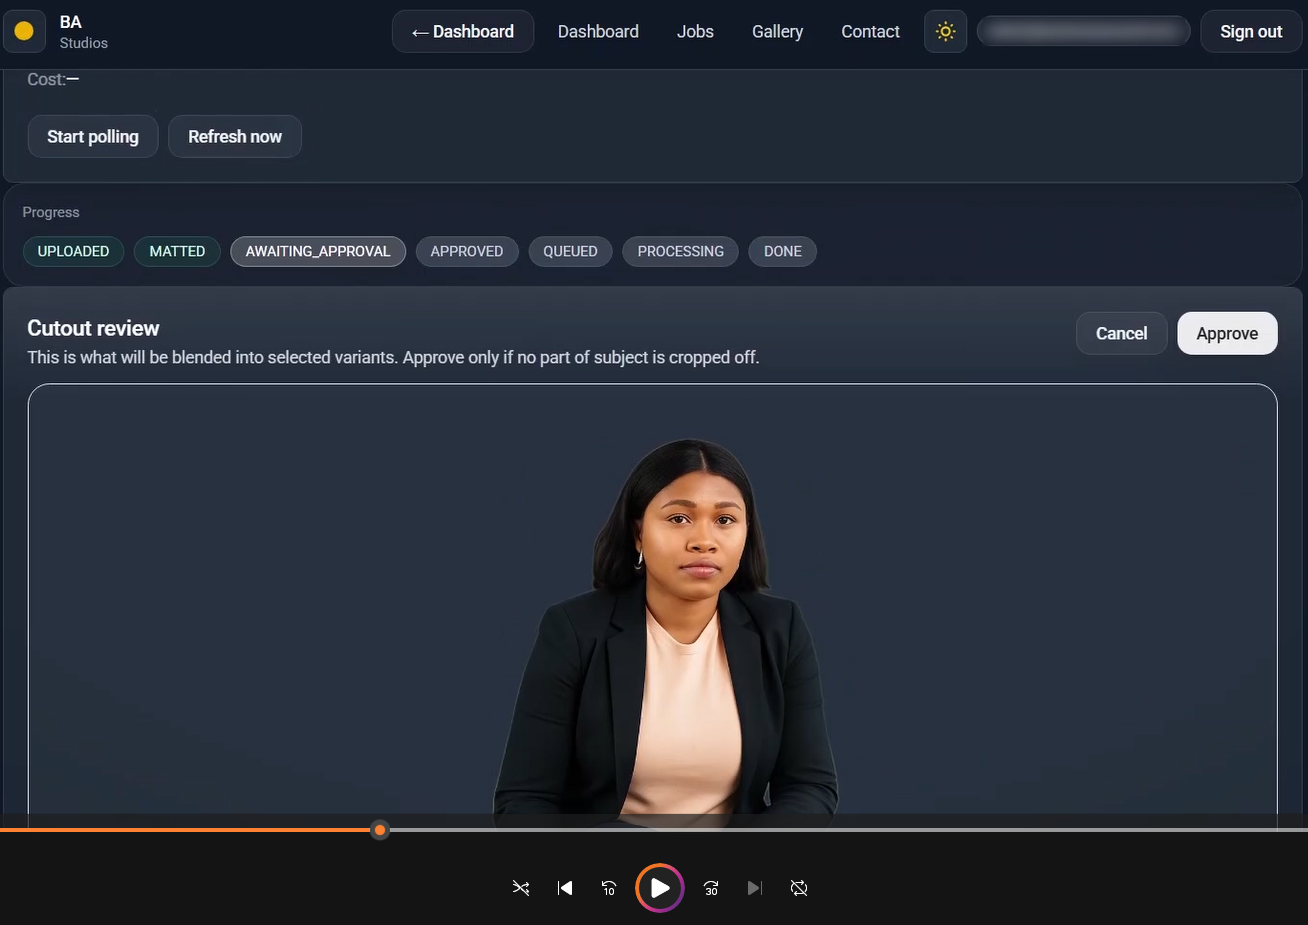The image size is (1308, 925).
Task: Click the Progress section label
Action: pyautogui.click(x=51, y=212)
